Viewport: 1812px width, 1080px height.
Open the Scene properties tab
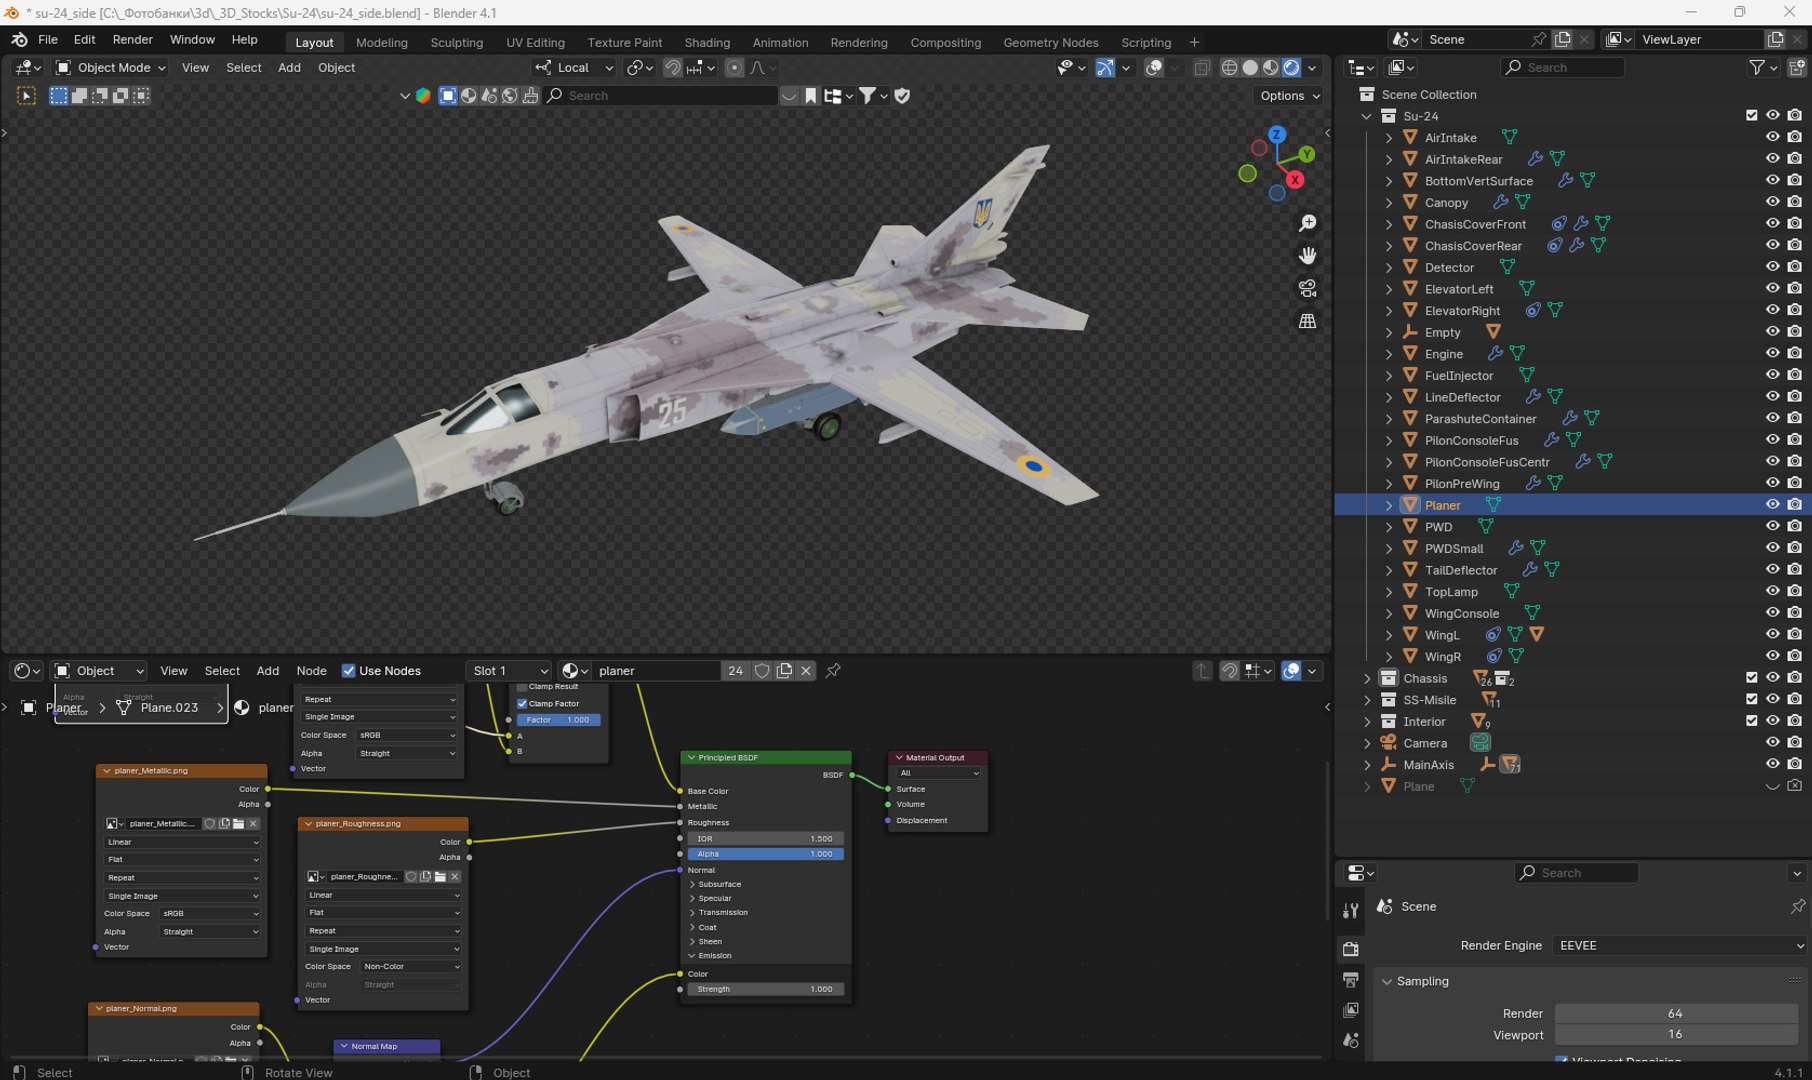point(1351,1041)
